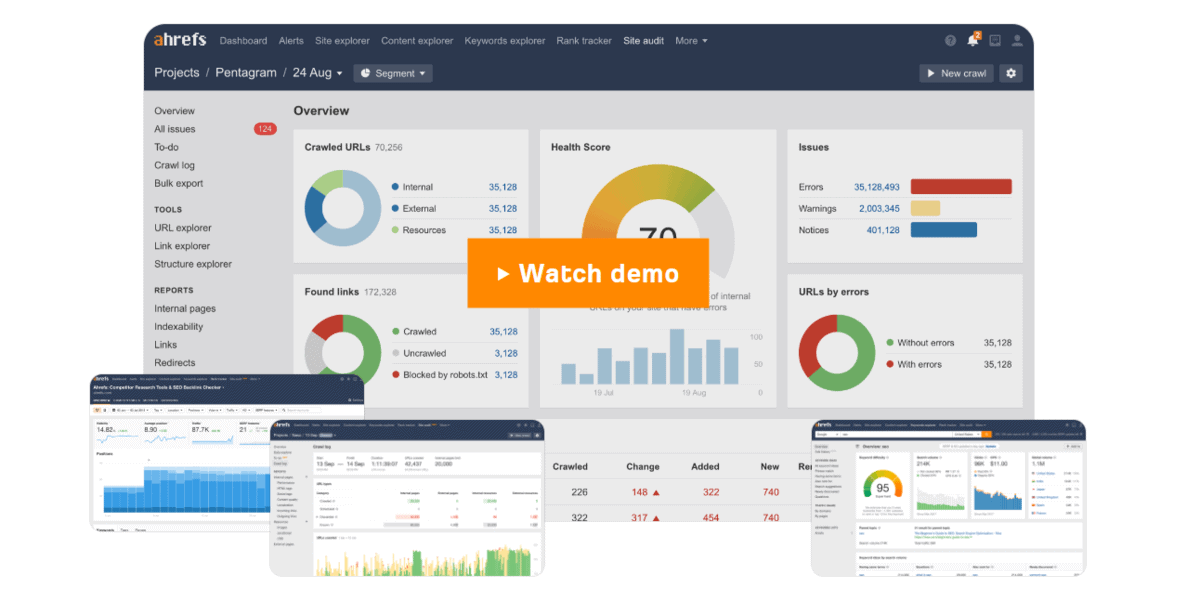Click the Without errors legend entry
1200x614 pixels.
tap(920, 343)
